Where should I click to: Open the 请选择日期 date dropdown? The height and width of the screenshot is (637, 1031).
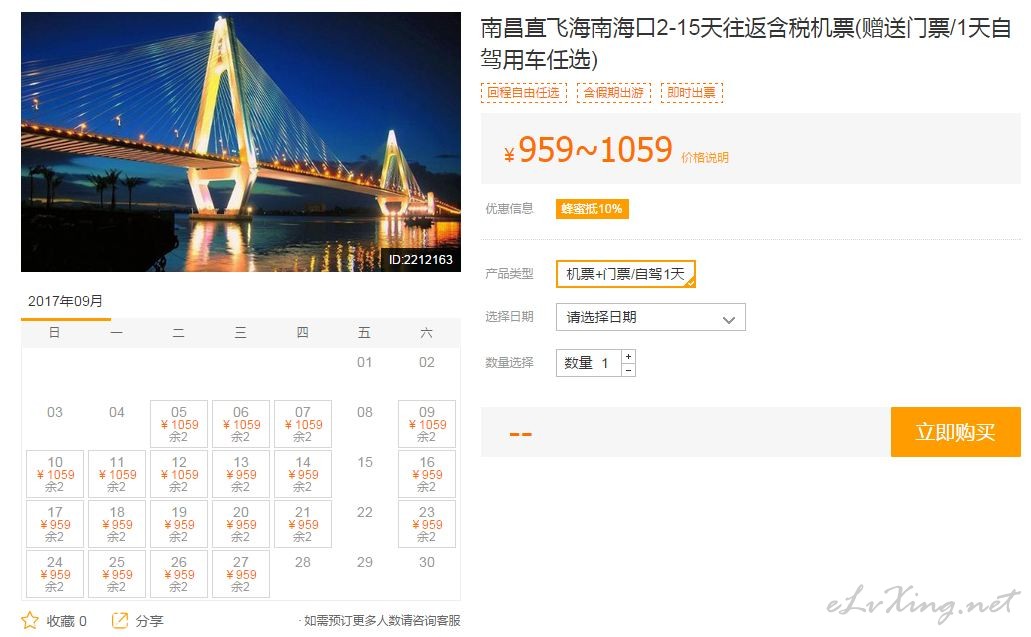[650, 317]
